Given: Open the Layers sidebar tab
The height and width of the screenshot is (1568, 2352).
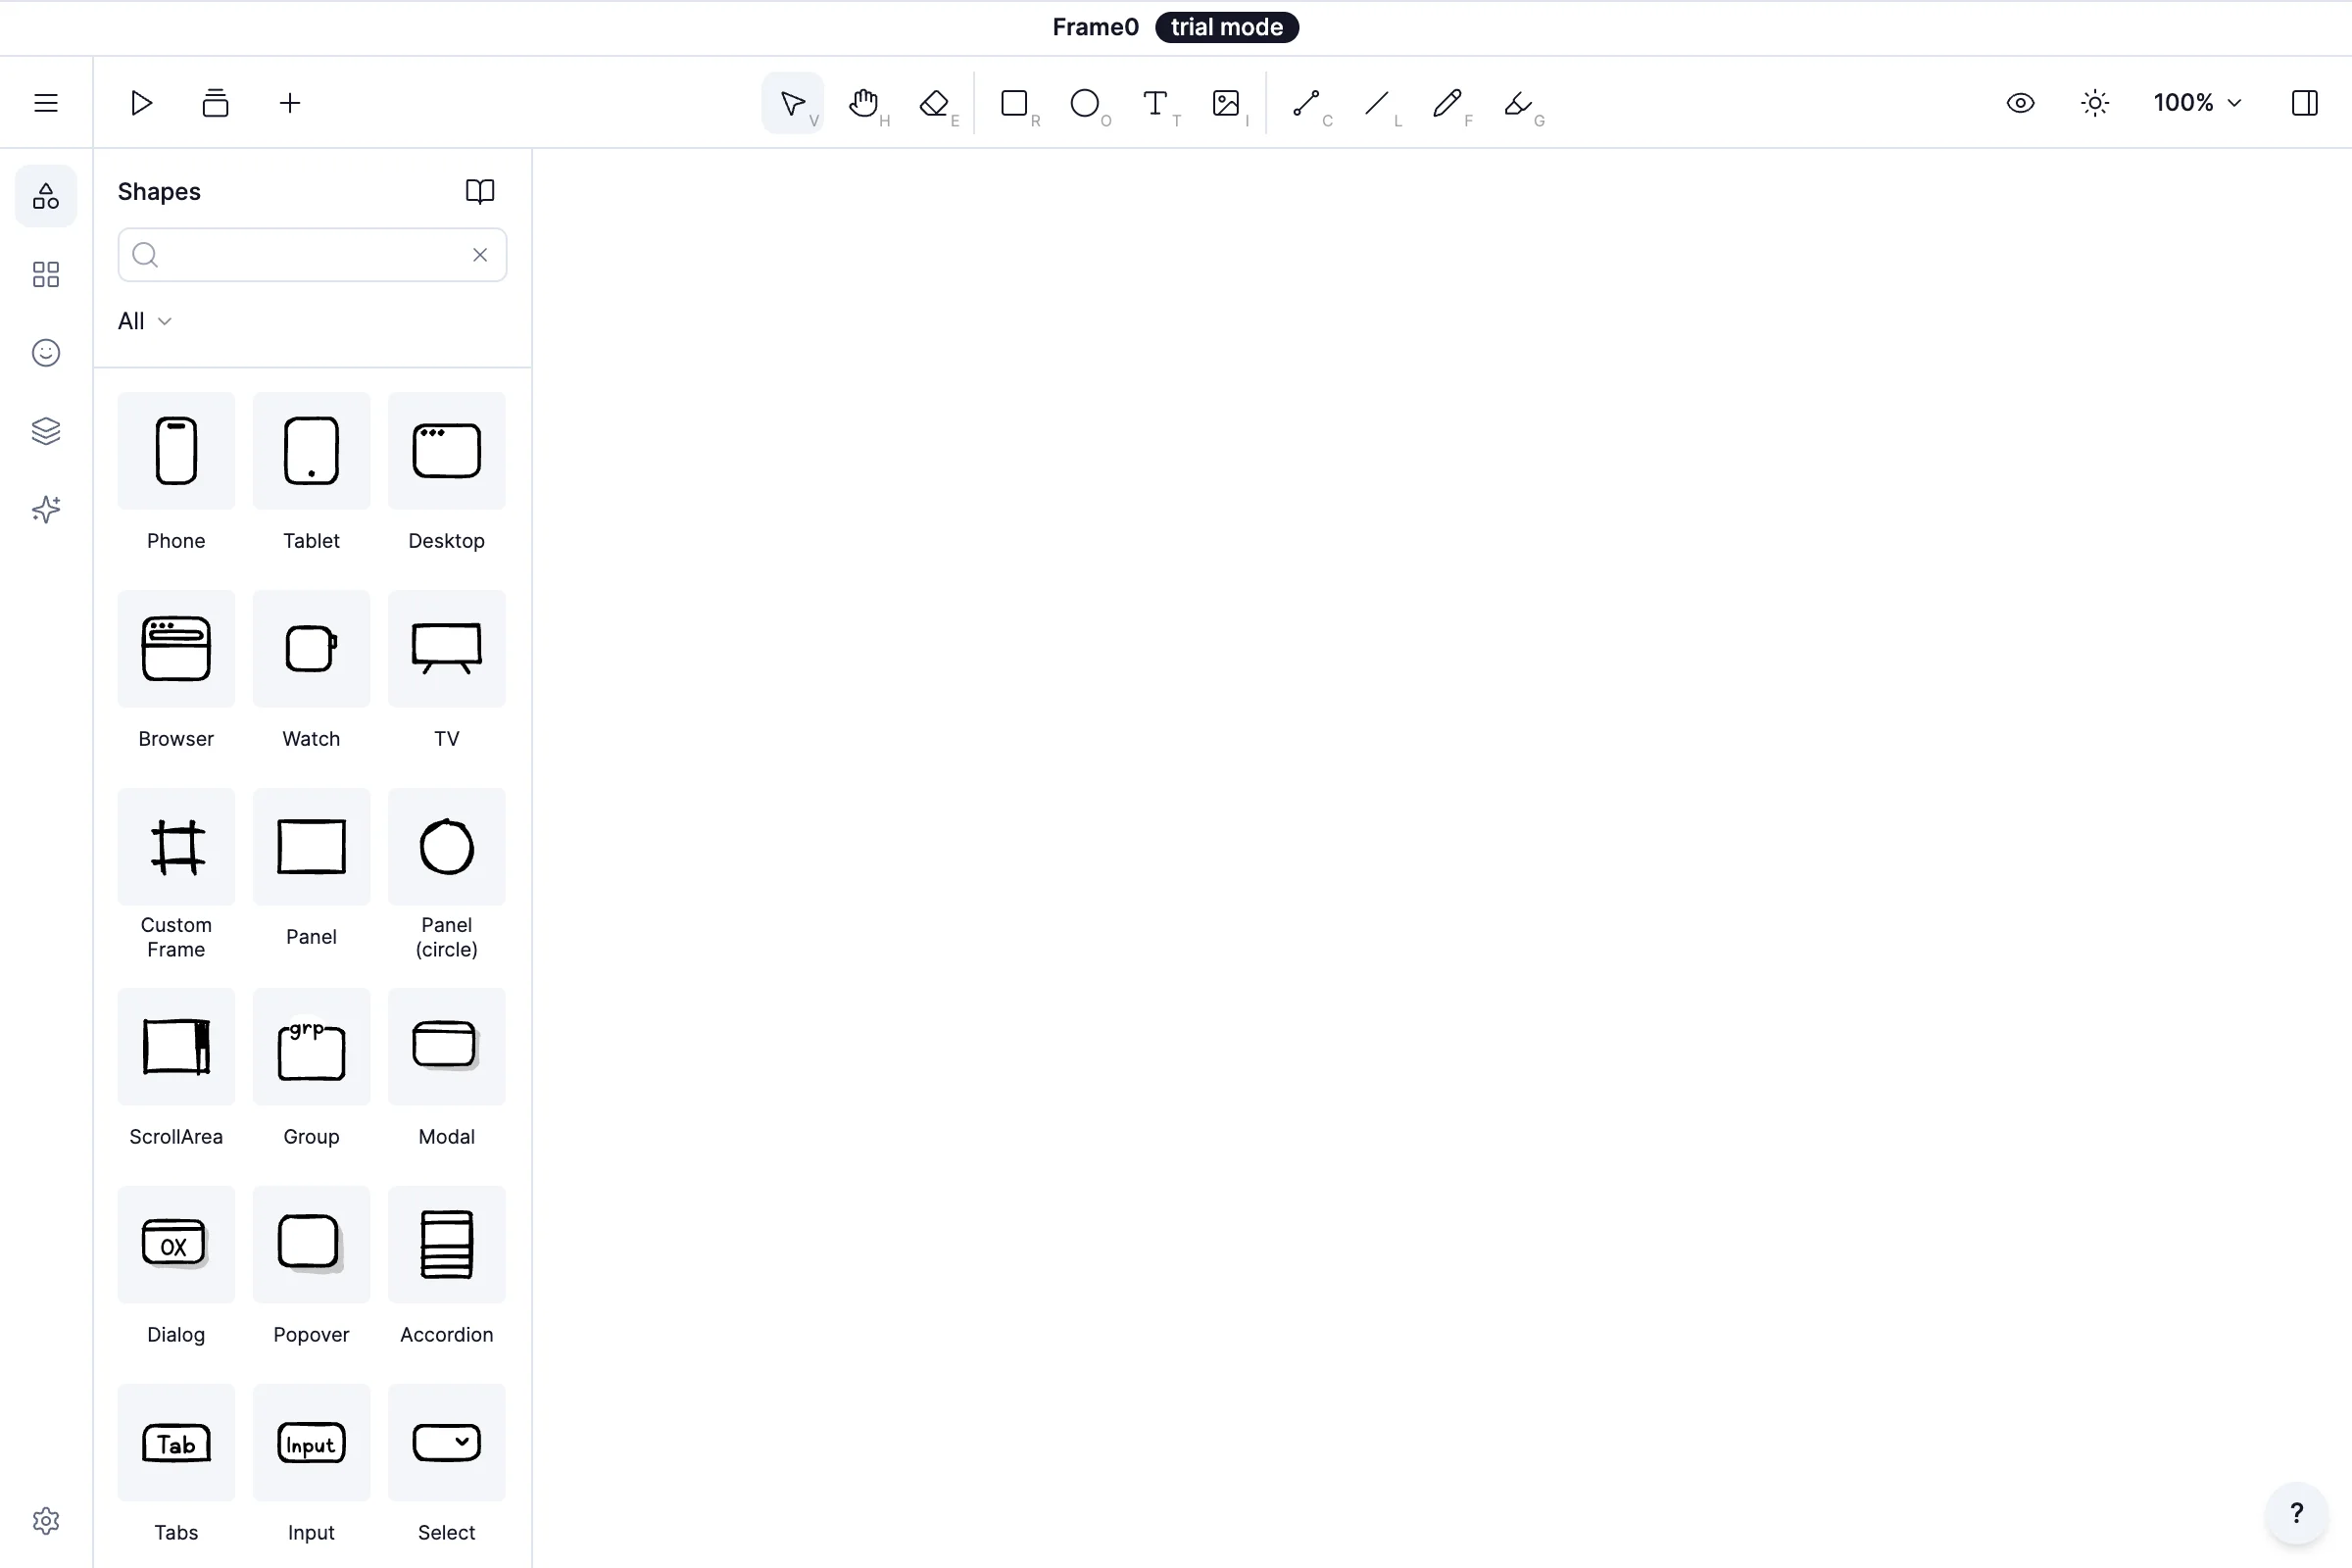Looking at the screenshot, I should tap(46, 431).
